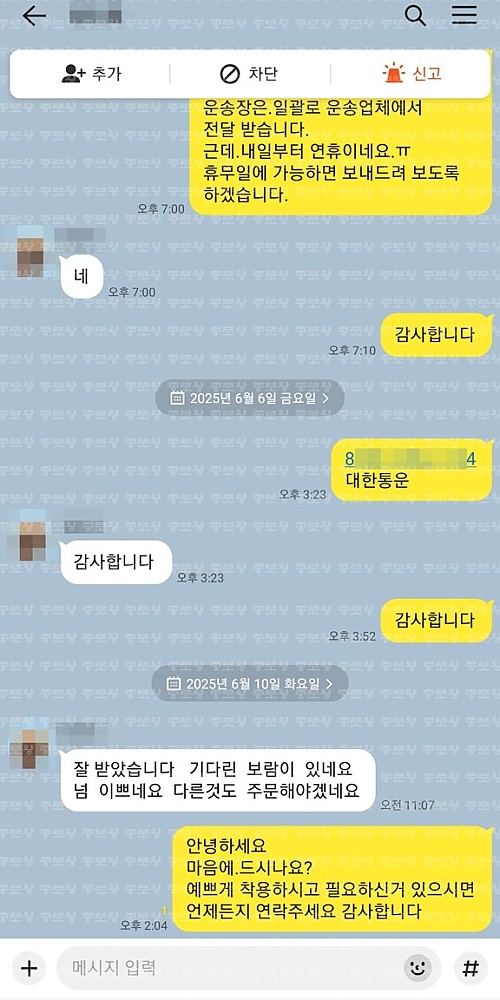Screen dimensions: 500x1000
Task: Open chat search magnifier icon
Action: tap(415, 15)
